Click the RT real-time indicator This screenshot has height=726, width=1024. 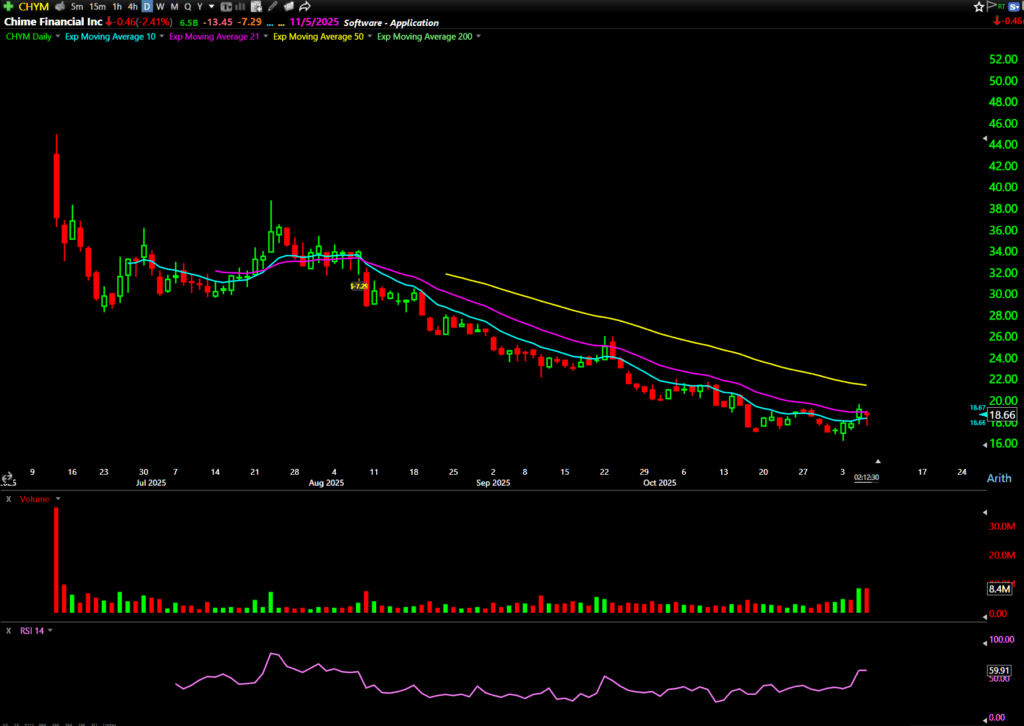click(1000, 6)
